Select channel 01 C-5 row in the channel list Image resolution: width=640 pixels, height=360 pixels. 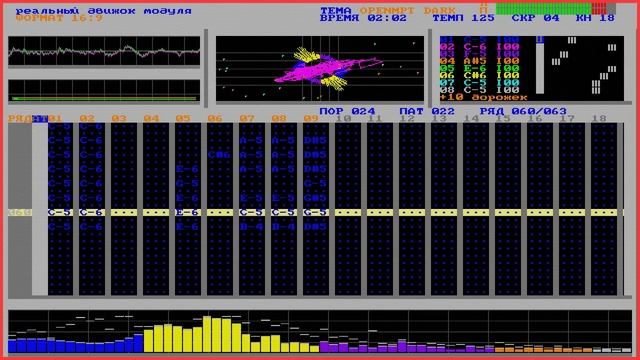pyautogui.click(x=480, y=40)
